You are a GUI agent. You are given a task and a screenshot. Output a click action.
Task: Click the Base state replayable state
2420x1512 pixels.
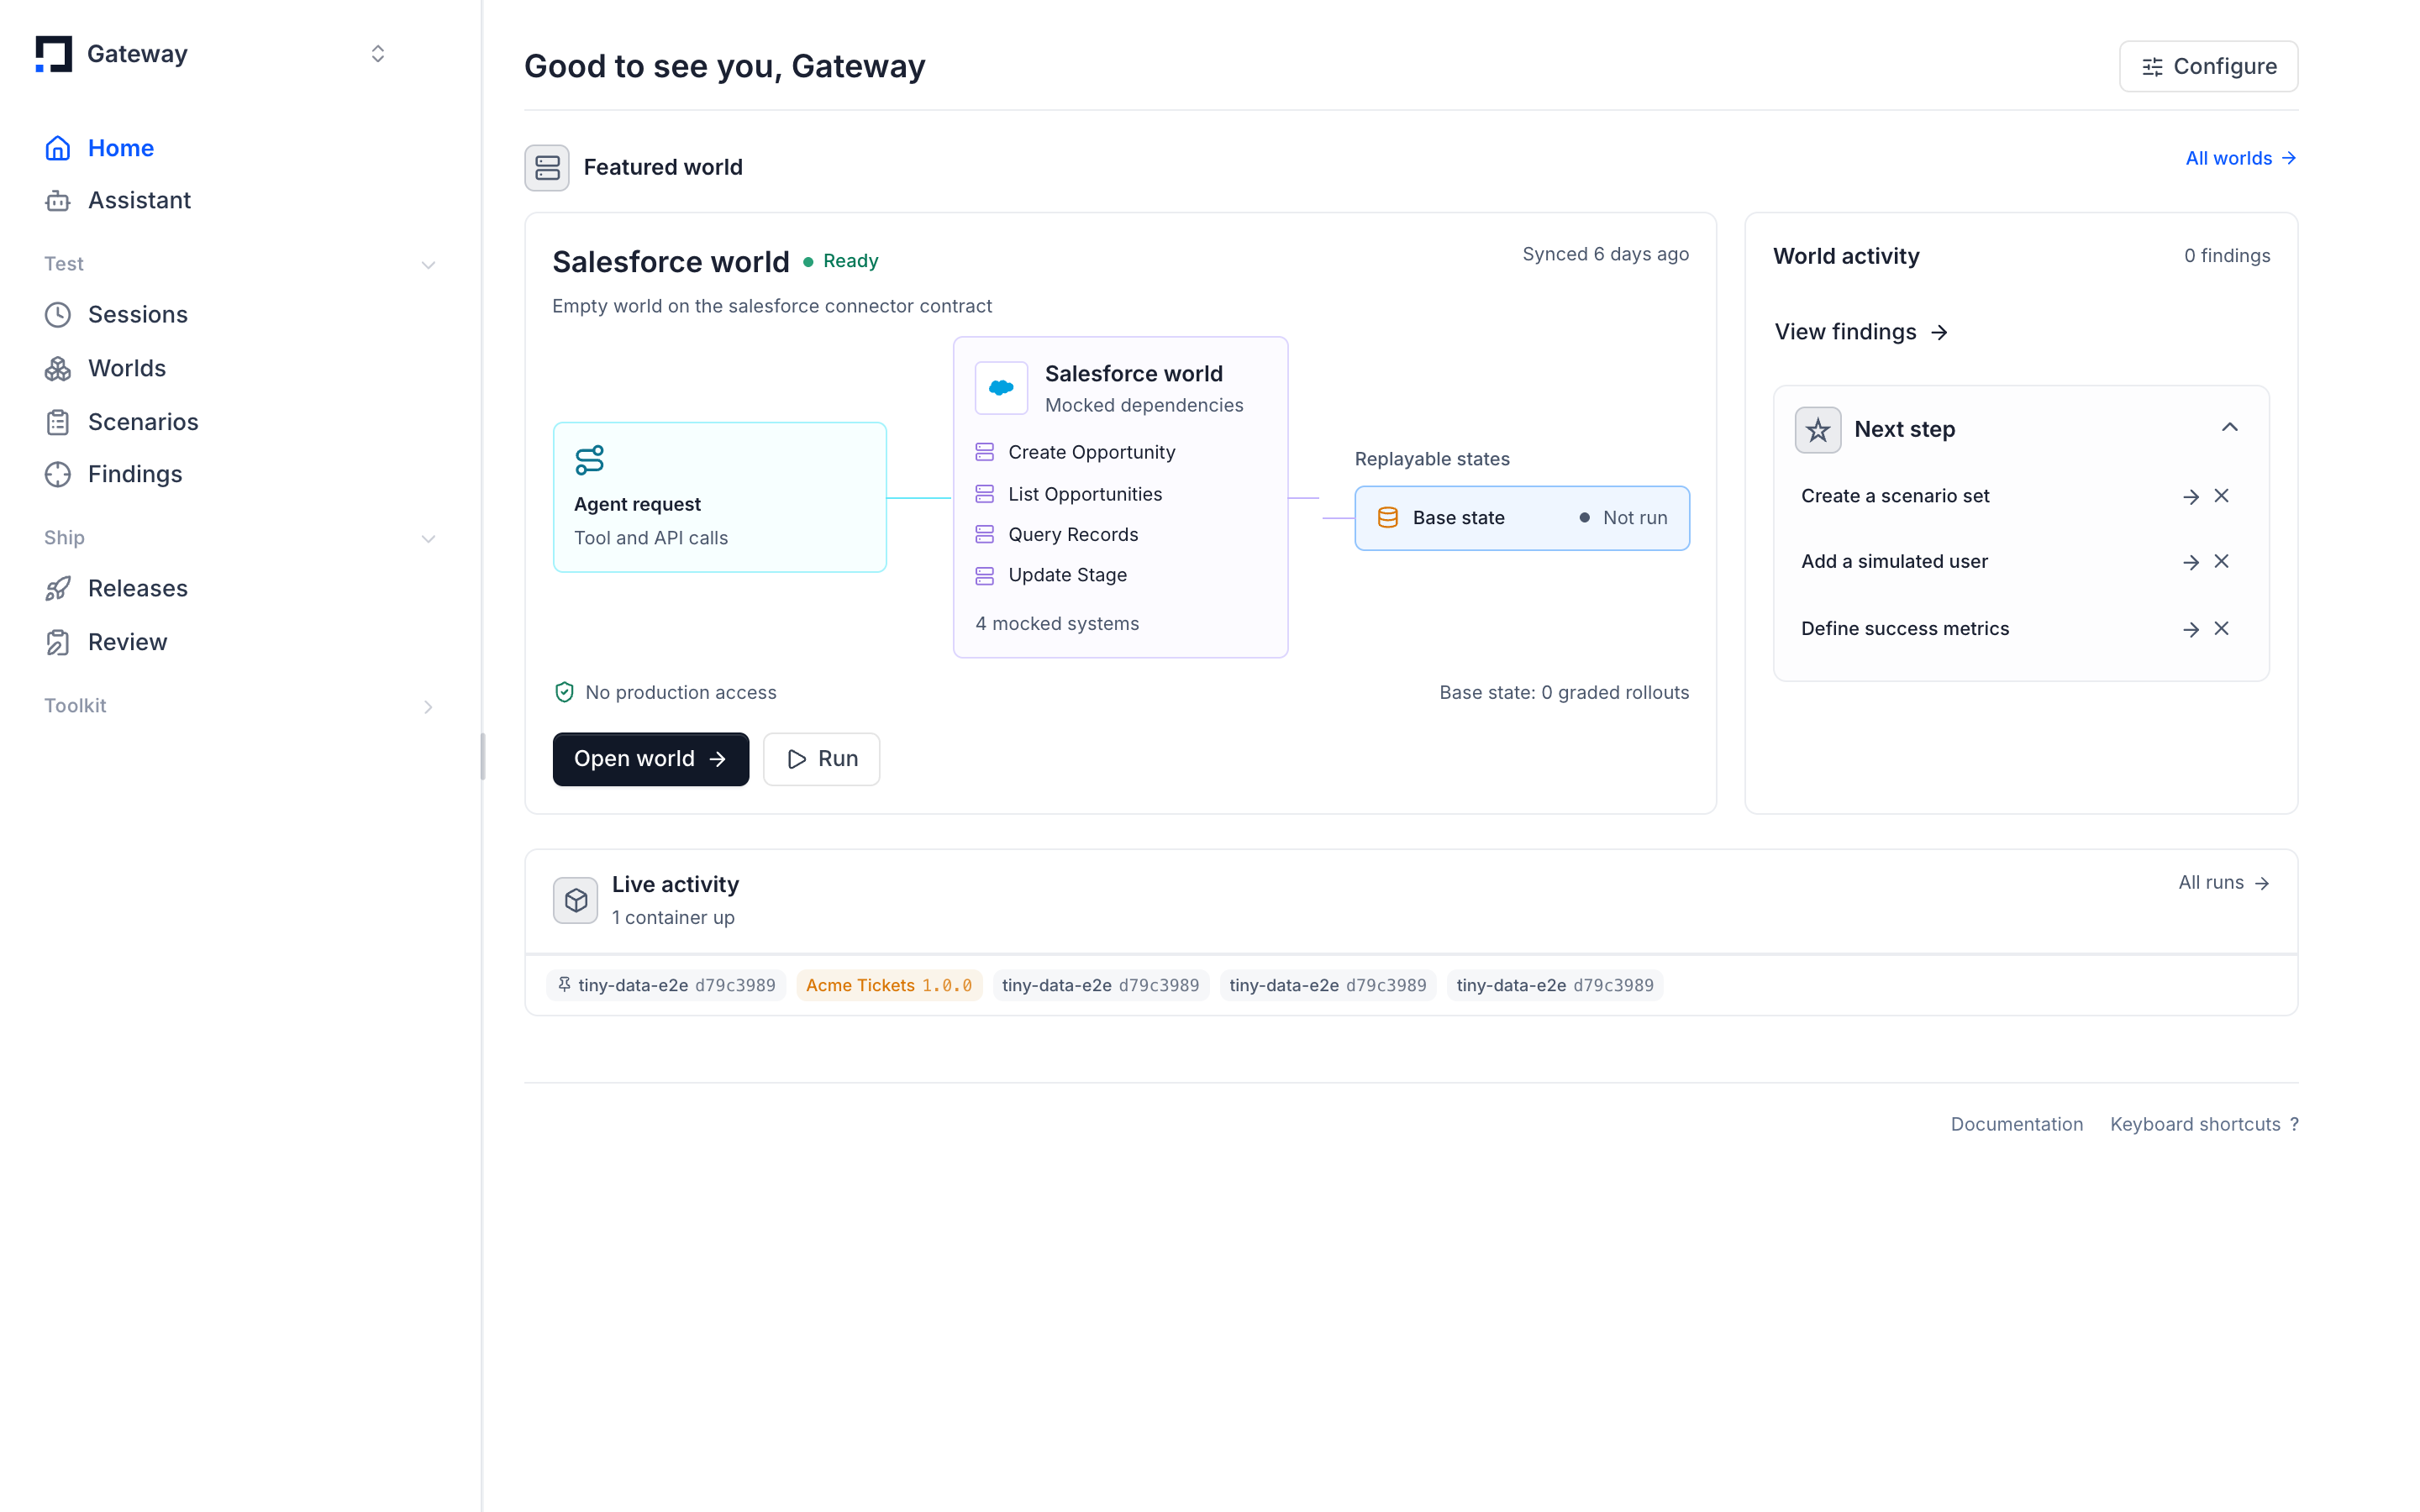tap(1522, 518)
